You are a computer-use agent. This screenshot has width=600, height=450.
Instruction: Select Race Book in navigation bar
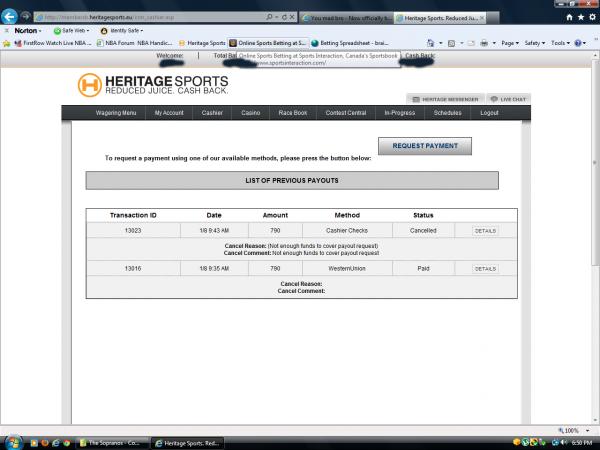293,113
